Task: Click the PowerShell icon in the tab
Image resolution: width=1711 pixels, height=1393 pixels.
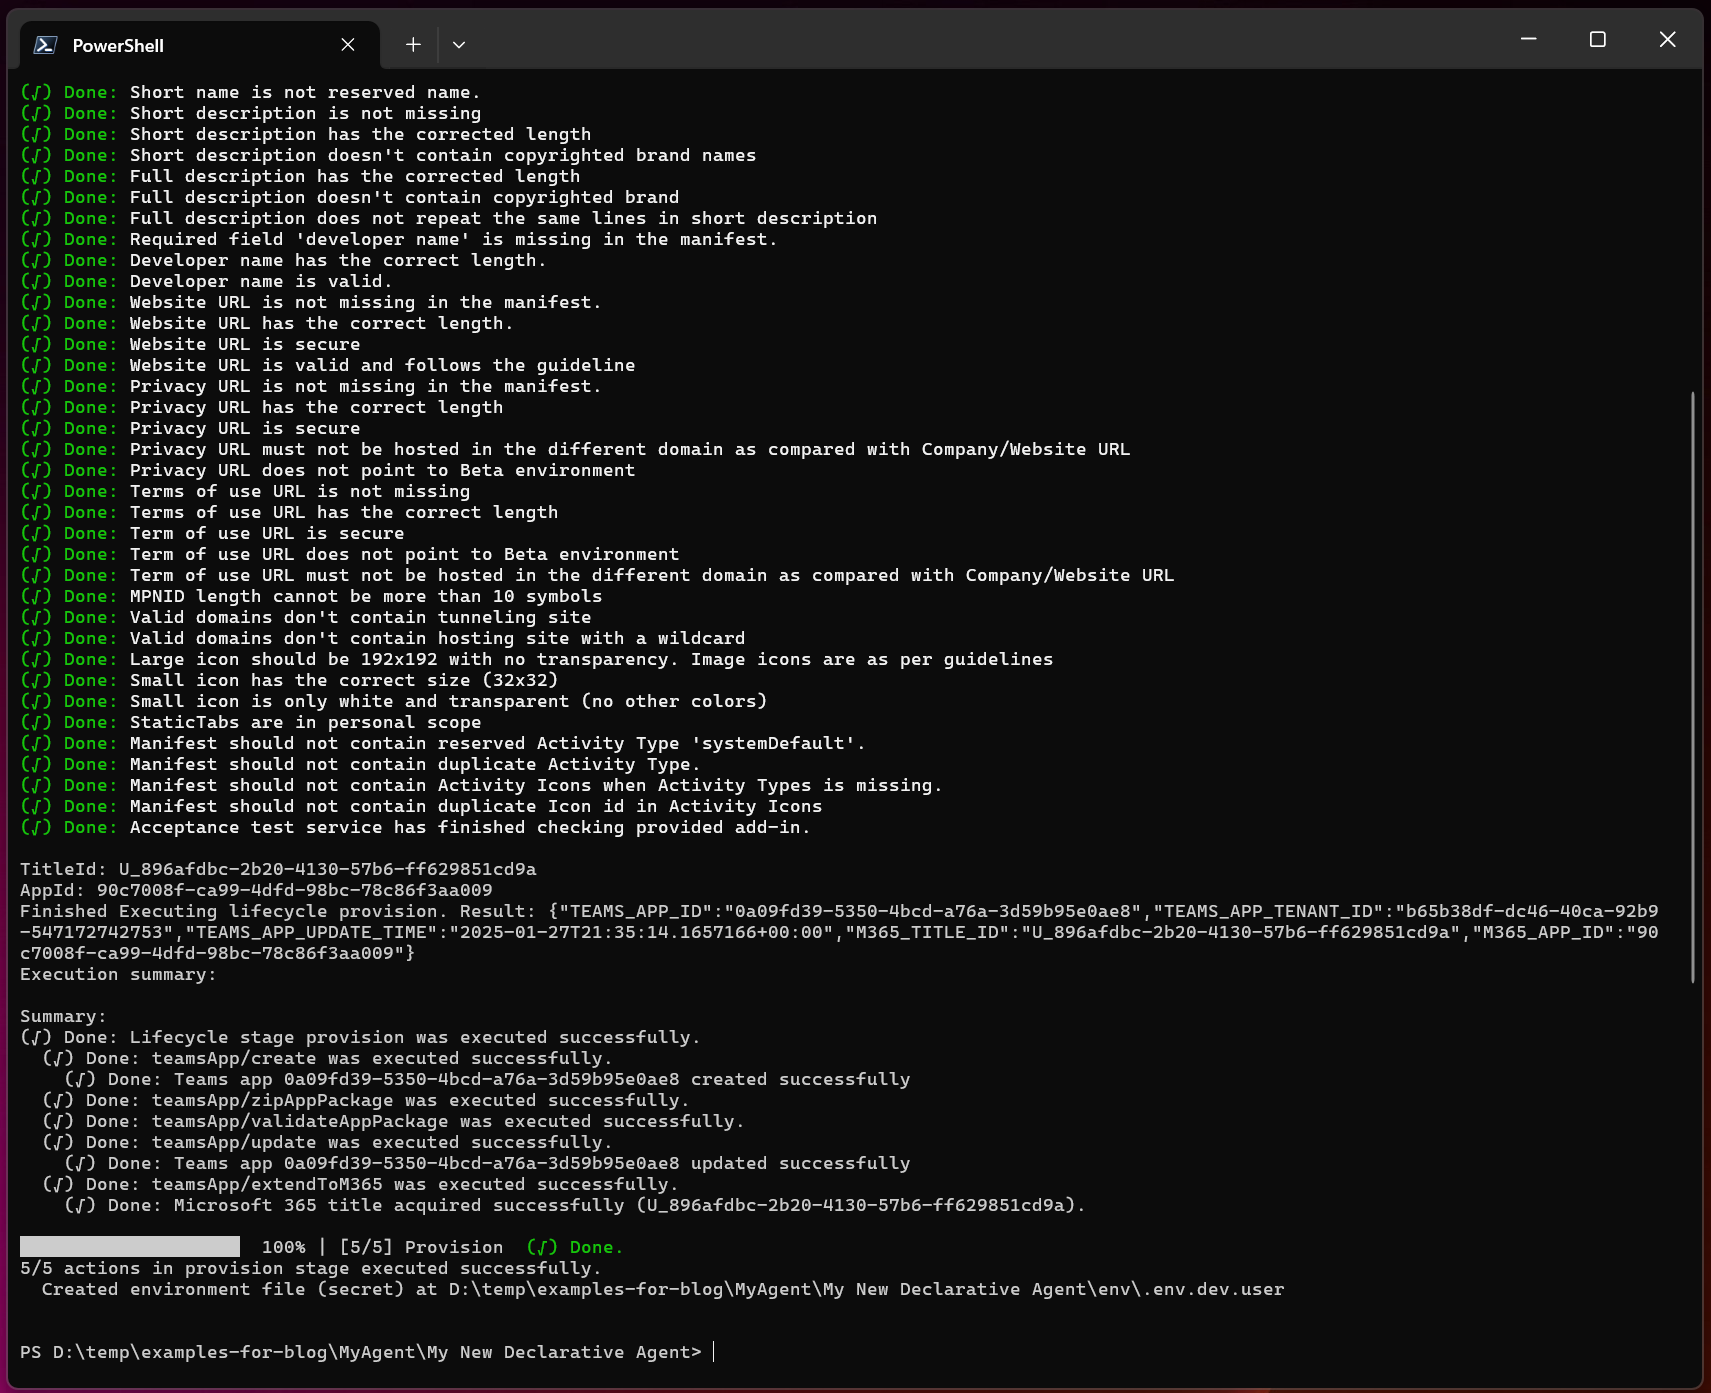Action: pos(44,44)
